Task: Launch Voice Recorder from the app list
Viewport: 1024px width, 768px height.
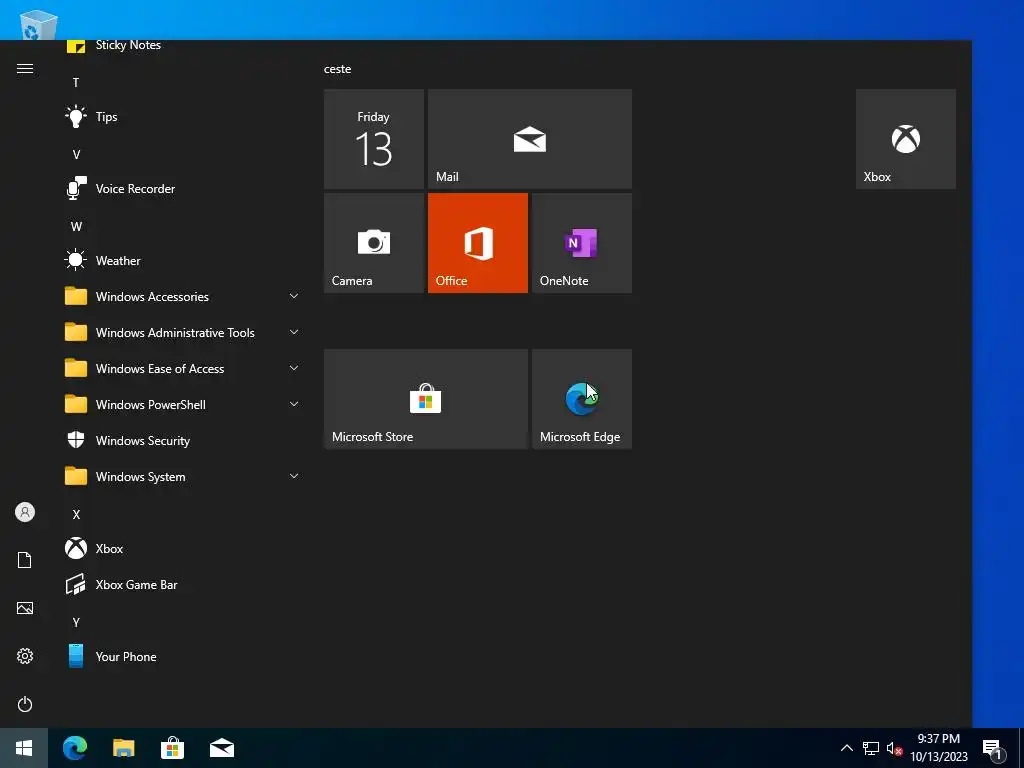Action: (183, 189)
